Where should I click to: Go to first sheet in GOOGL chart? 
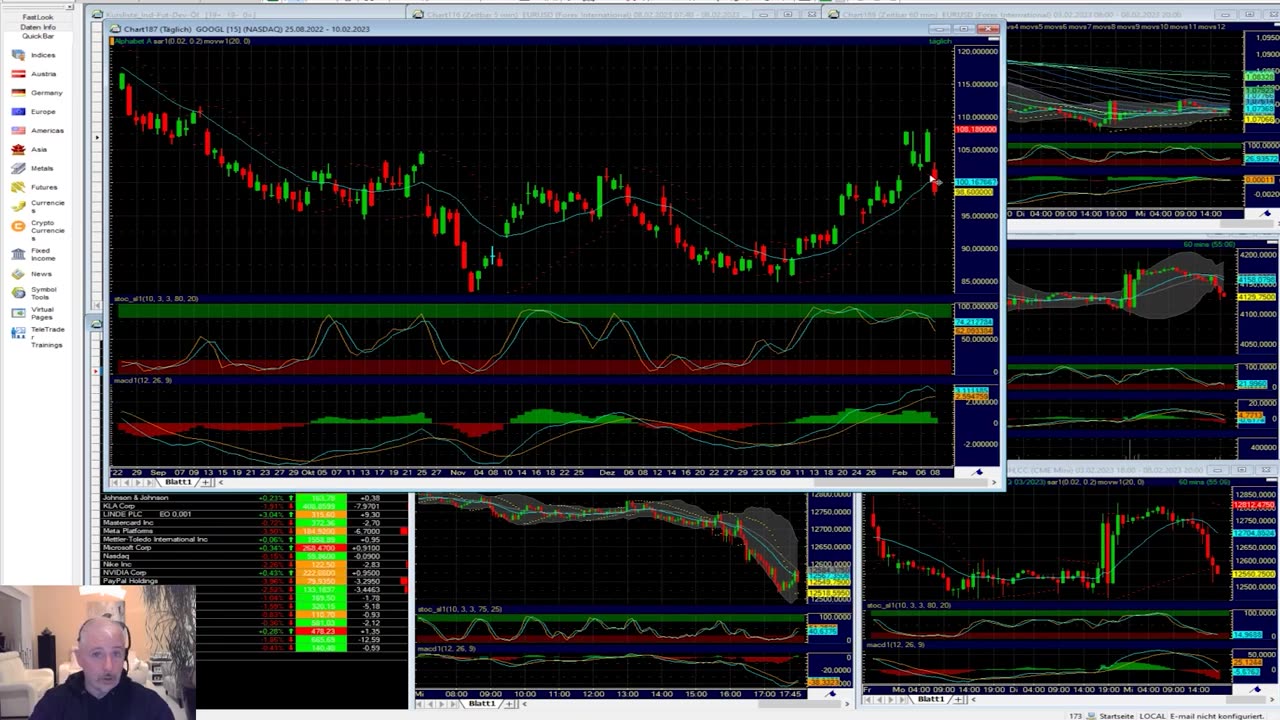pos(116,482)
